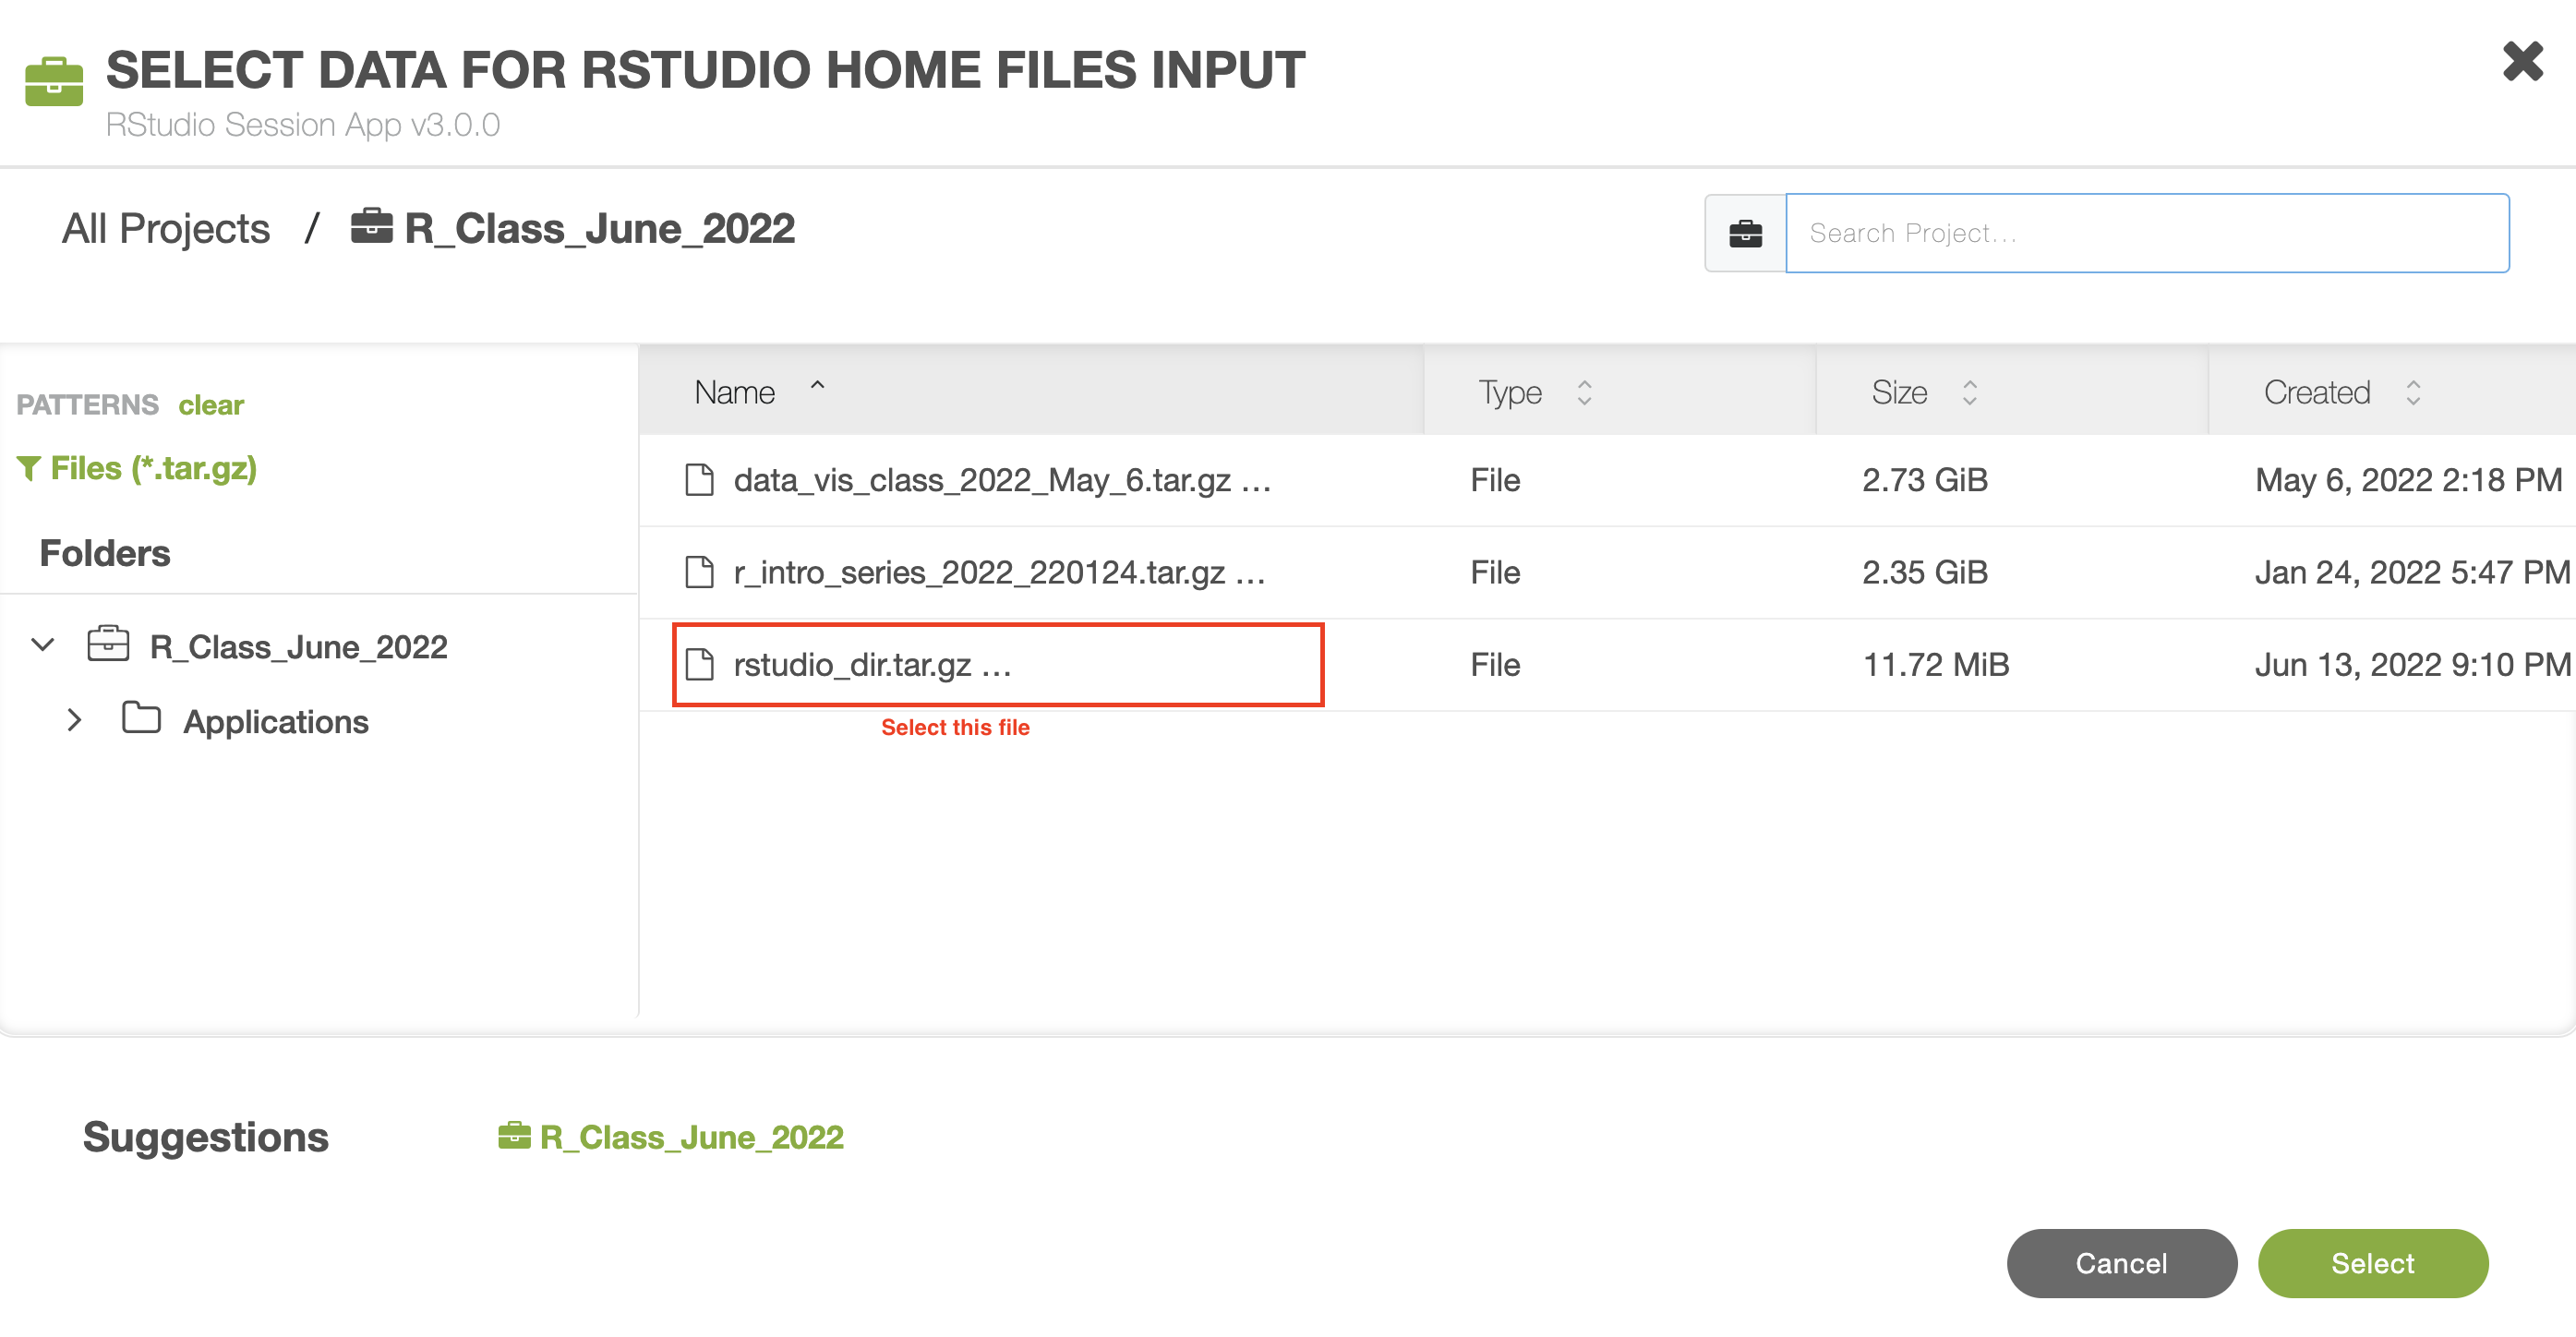Image resolution: width=2576 pixels, height=1337 pixels.
Task: Click the briefcase icon beside the search field
Action: click(1745, 233)
